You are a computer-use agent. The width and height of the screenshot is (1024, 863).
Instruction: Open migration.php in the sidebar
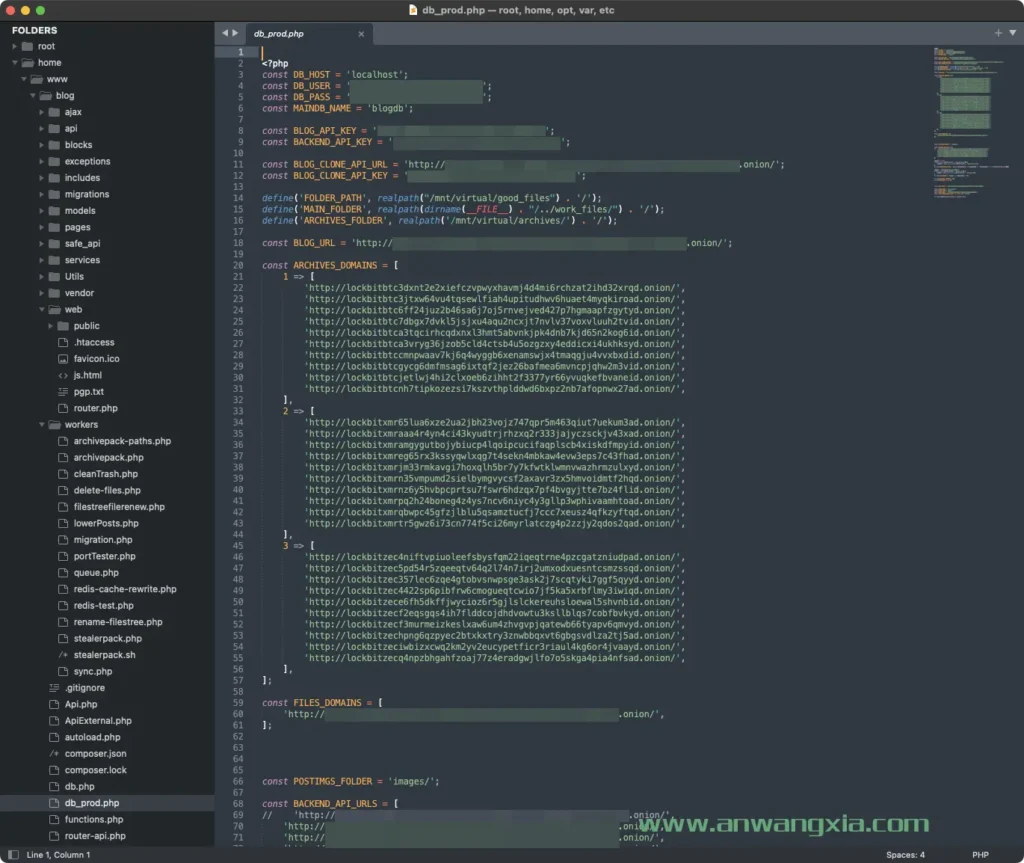pyautogui.click(x=103, y=540)
